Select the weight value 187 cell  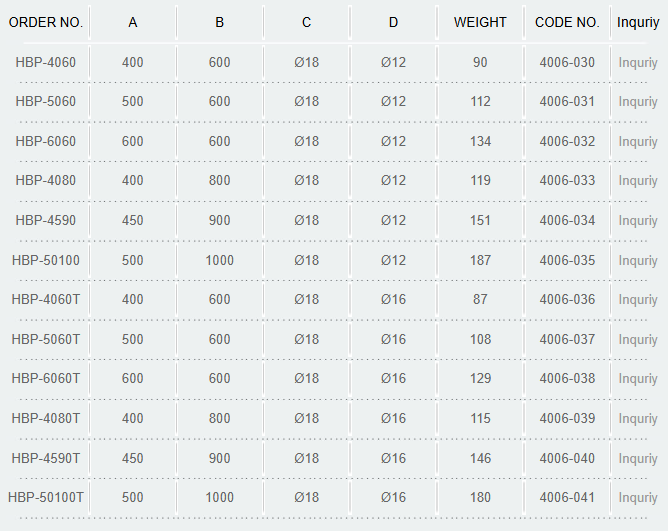480,260
